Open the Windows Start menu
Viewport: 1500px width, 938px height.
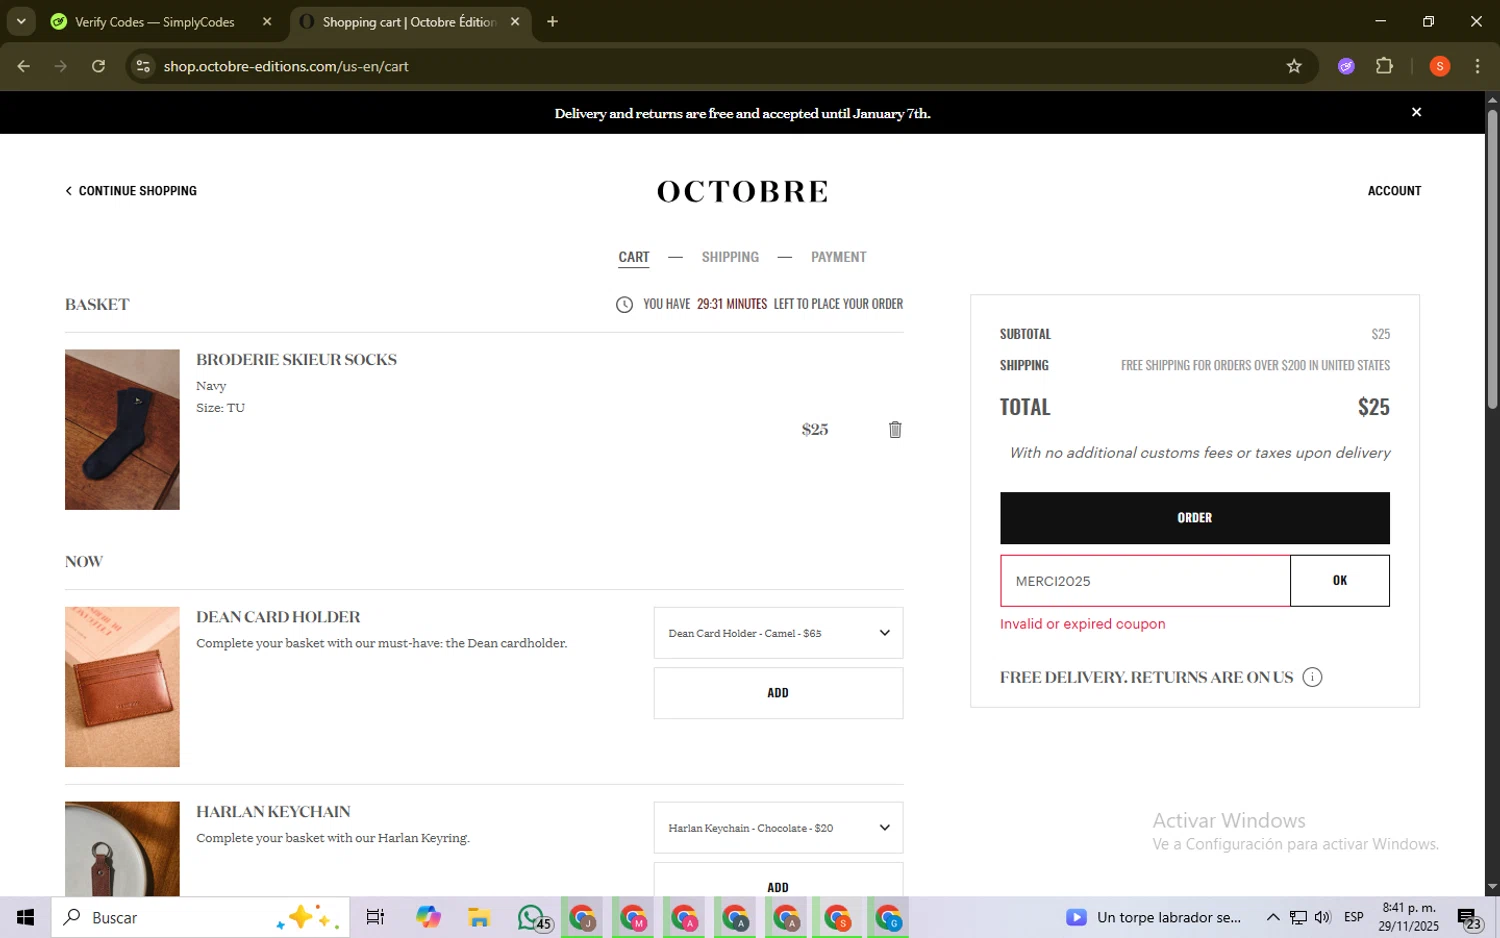tap(25, 917)
